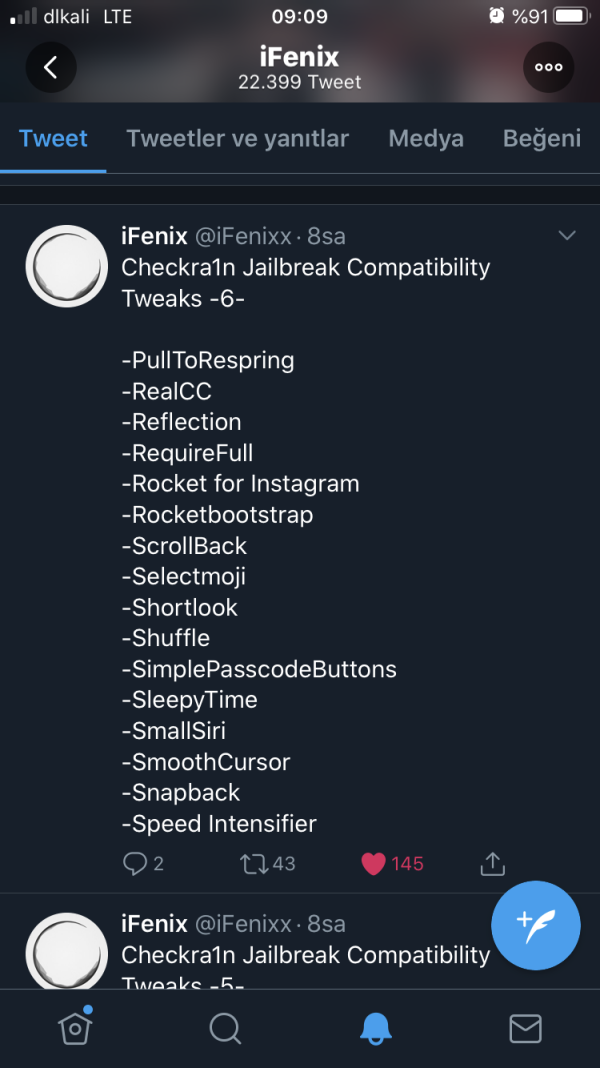The image size is (600, 1068).
Task: Open the @iFenixx handle link
Action: point(245,236)
